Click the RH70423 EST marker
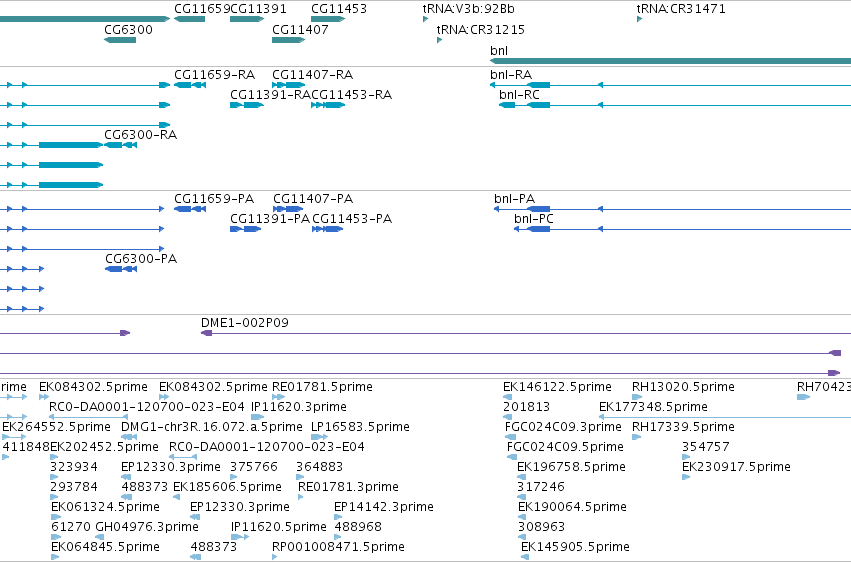Screen dimensions: 851x562 pyautogui.click(x=803, y=397)
